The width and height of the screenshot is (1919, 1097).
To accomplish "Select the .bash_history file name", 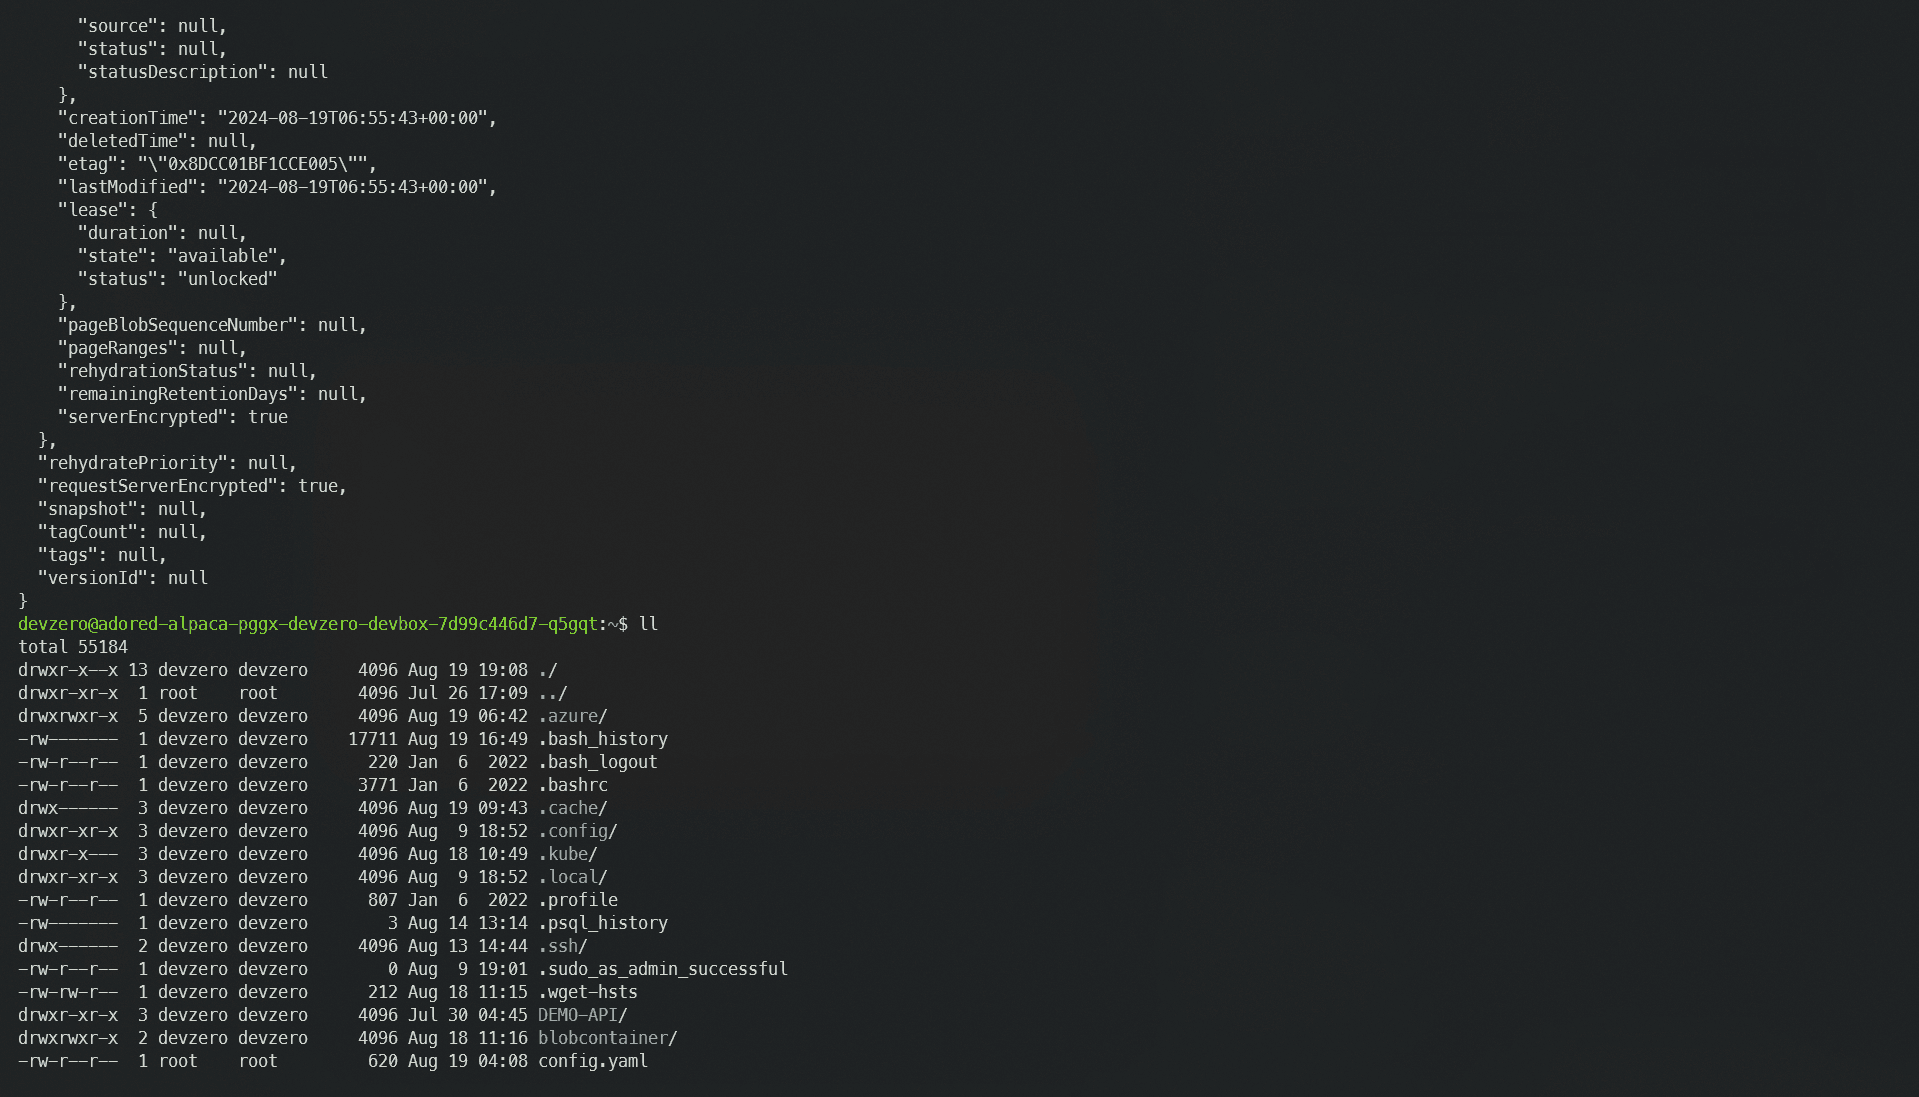I will [602, 739].
